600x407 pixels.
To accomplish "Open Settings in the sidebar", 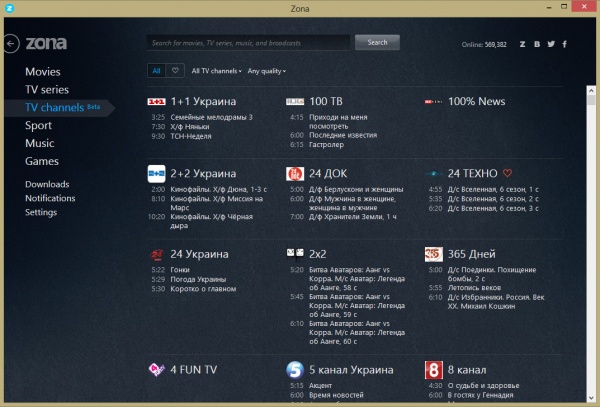I will (41, 212).
